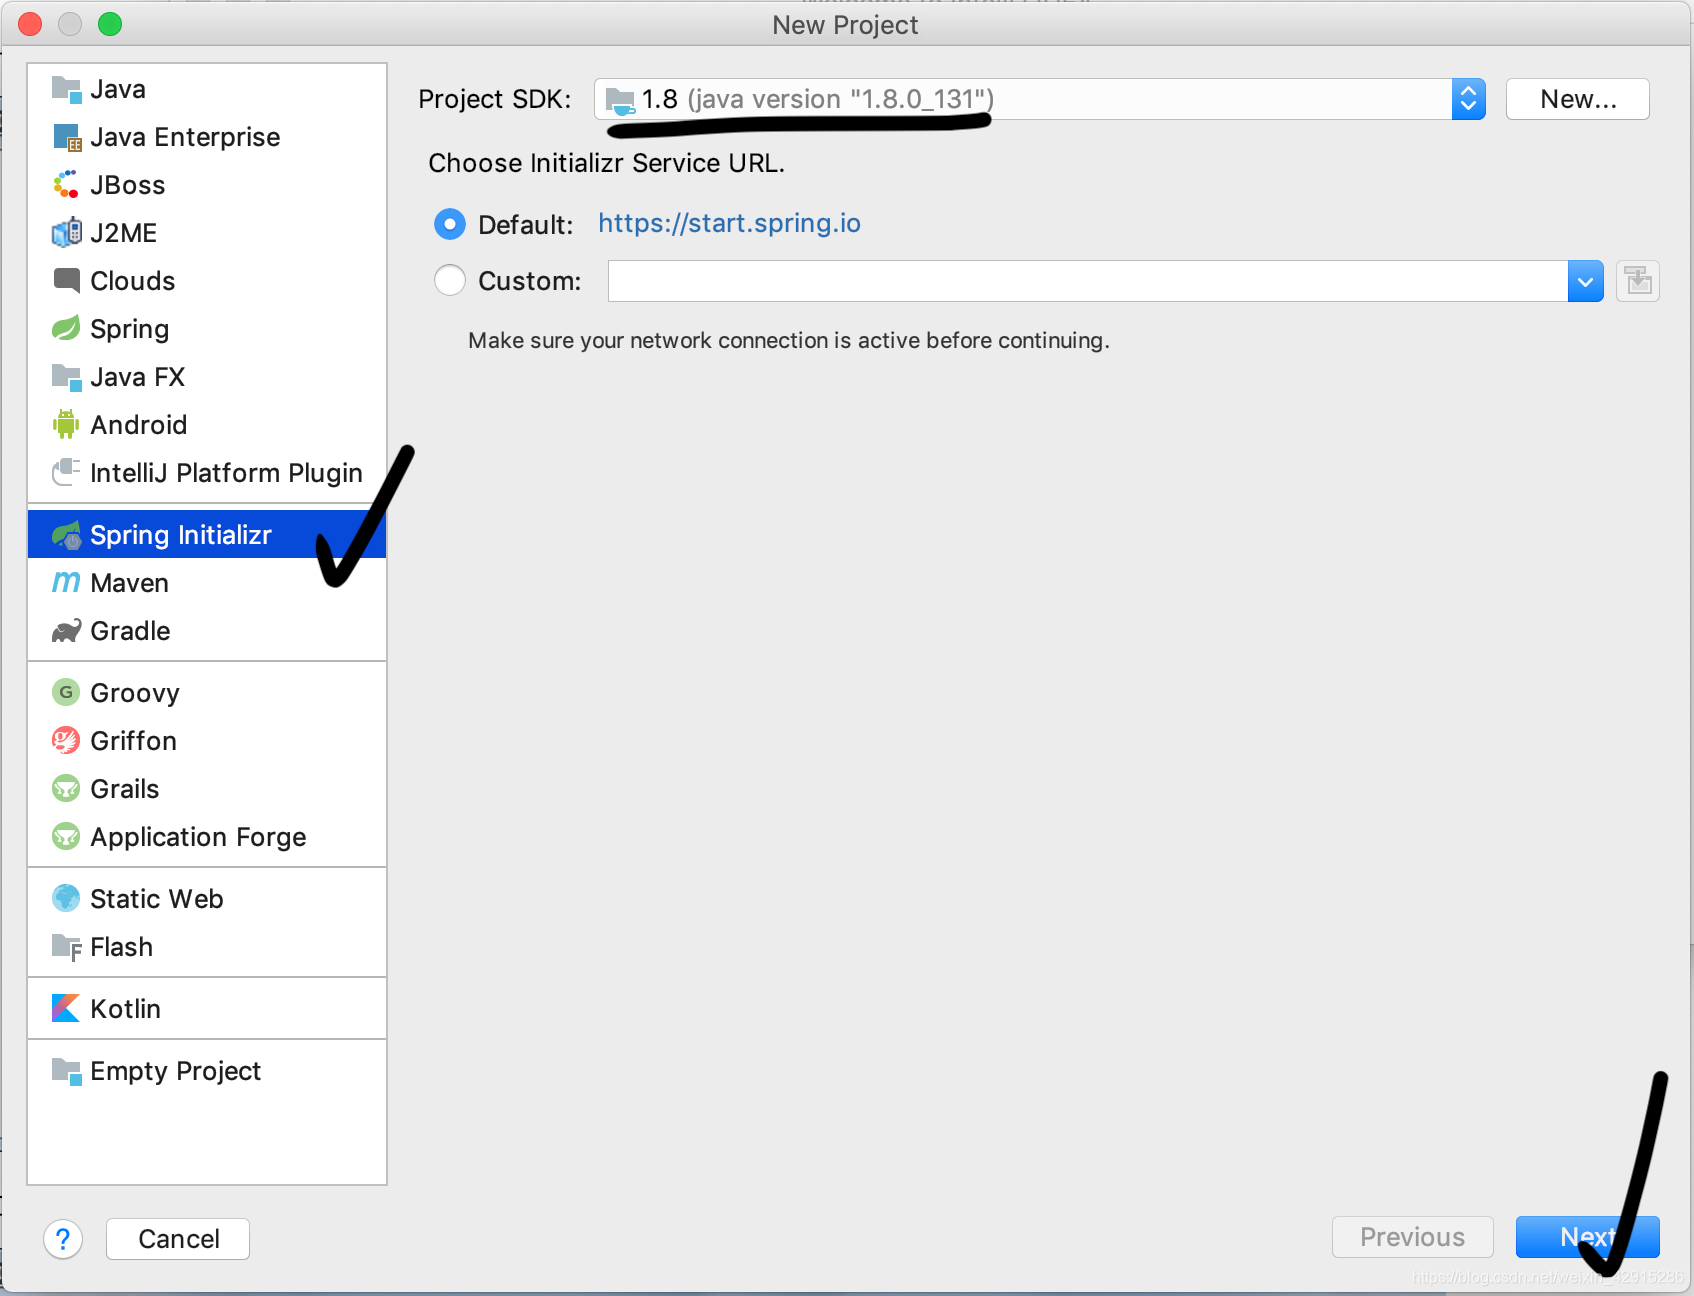Select the Android robot icon
Viewport: 1694px width, 1296px height.
point(66,425)
